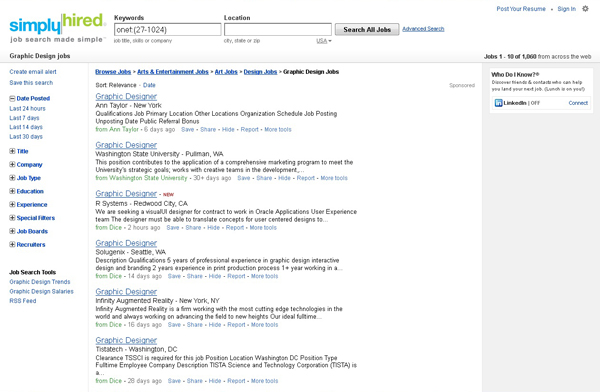Click the Search All Jobs button
This screenshot has width=600, height=392.
point(367,29)
